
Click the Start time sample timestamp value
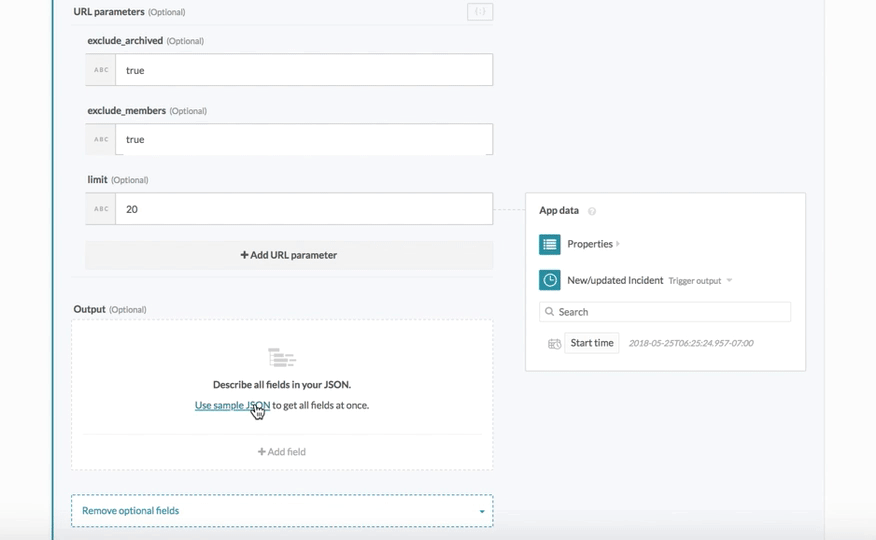pos(691,343)
